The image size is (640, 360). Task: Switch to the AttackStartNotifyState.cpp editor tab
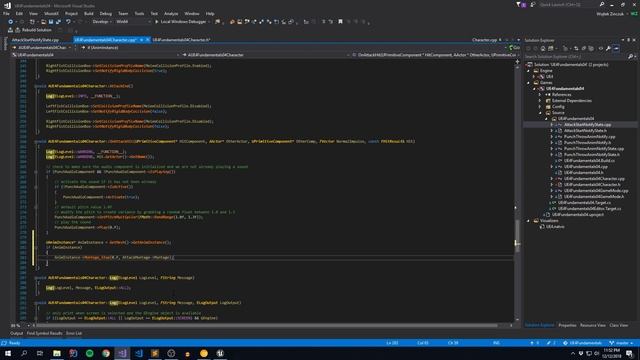36,40
